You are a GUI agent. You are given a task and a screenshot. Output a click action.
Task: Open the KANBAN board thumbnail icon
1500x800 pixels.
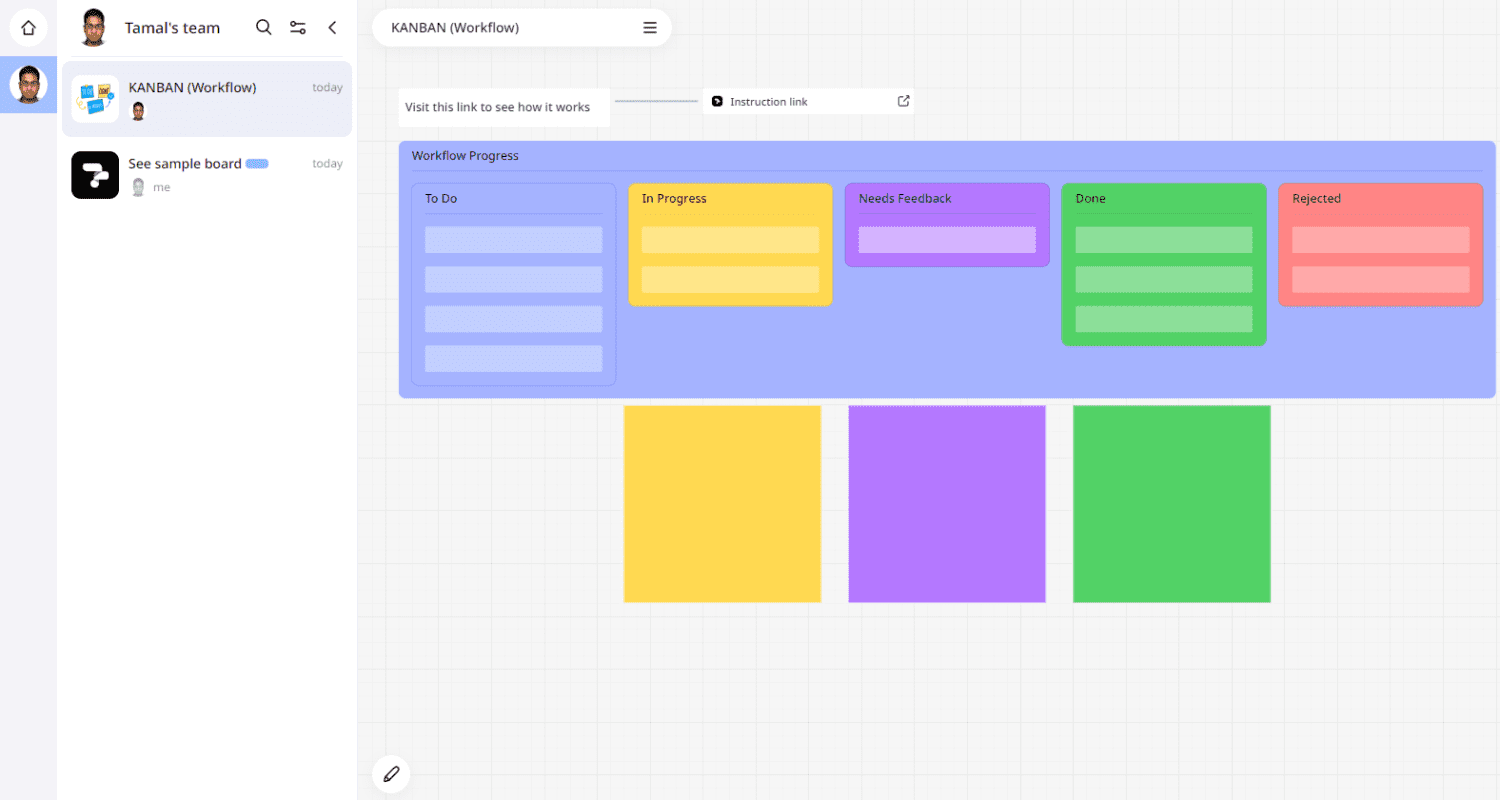[94, 98]
